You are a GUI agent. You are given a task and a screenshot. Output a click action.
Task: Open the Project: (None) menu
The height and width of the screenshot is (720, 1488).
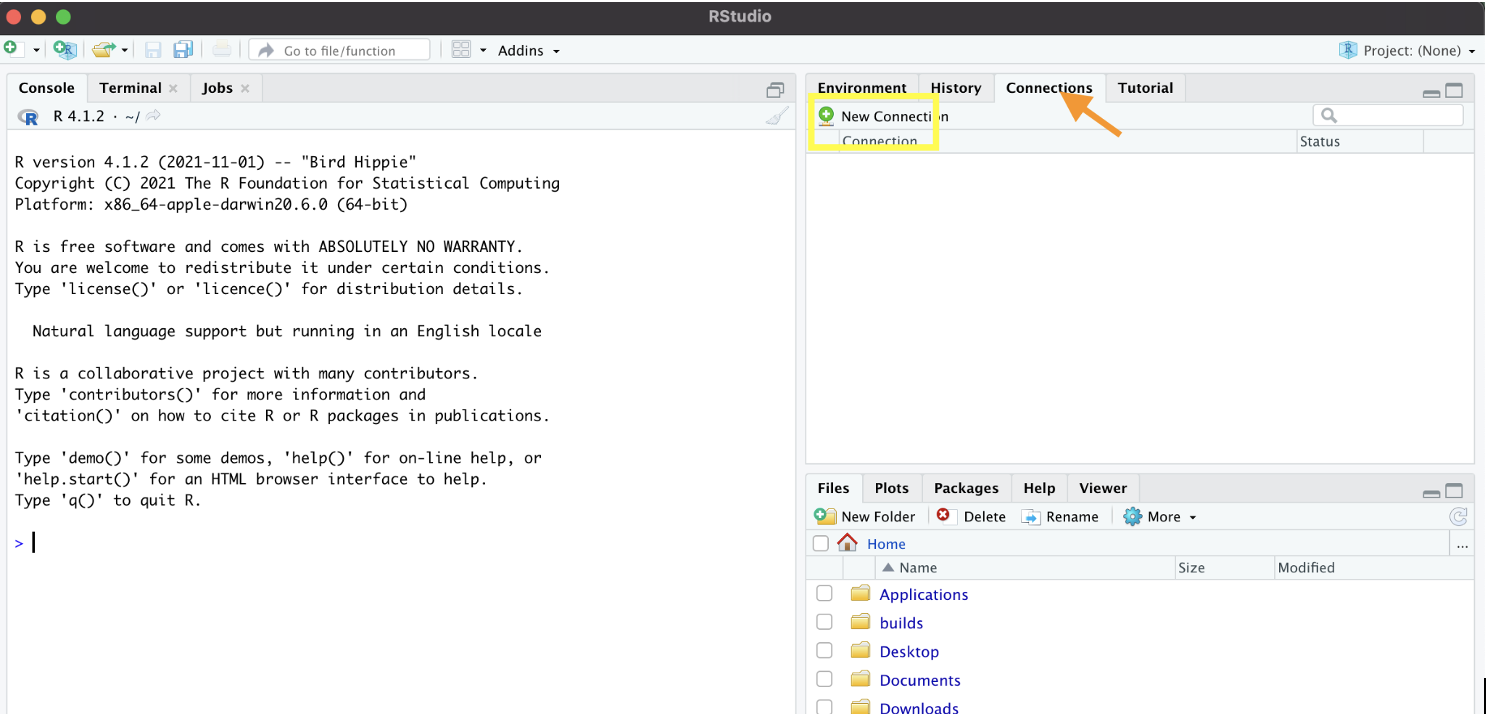(x=1408, y=50)
